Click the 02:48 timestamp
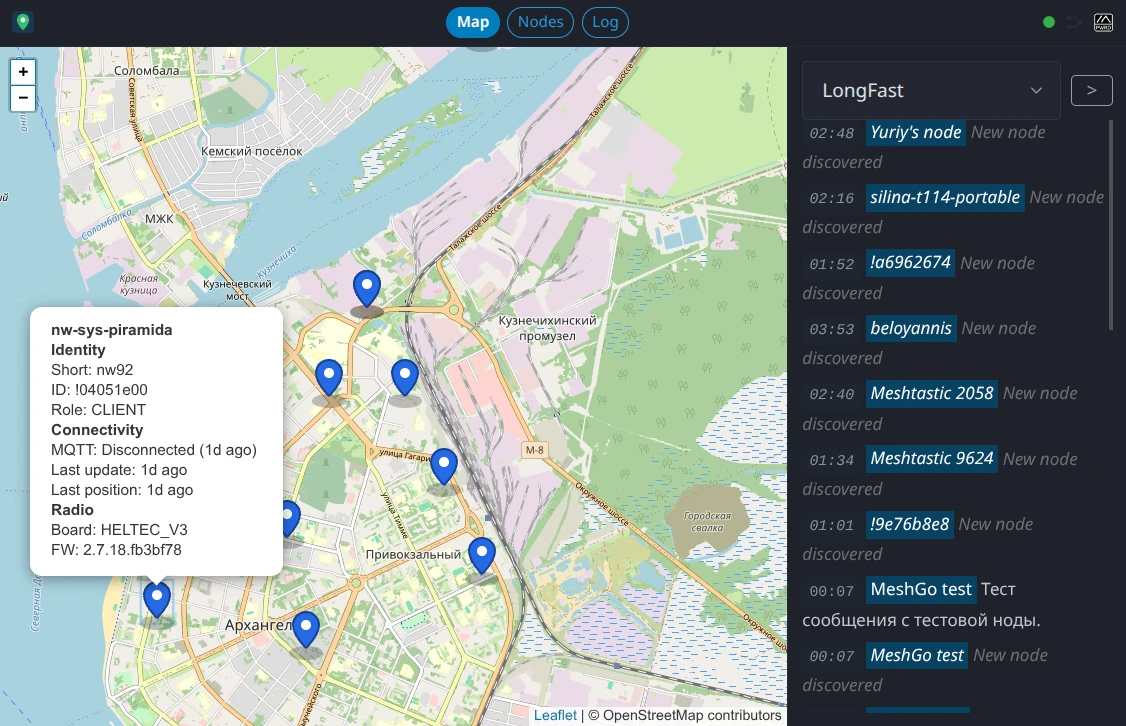 click(832, 134)
